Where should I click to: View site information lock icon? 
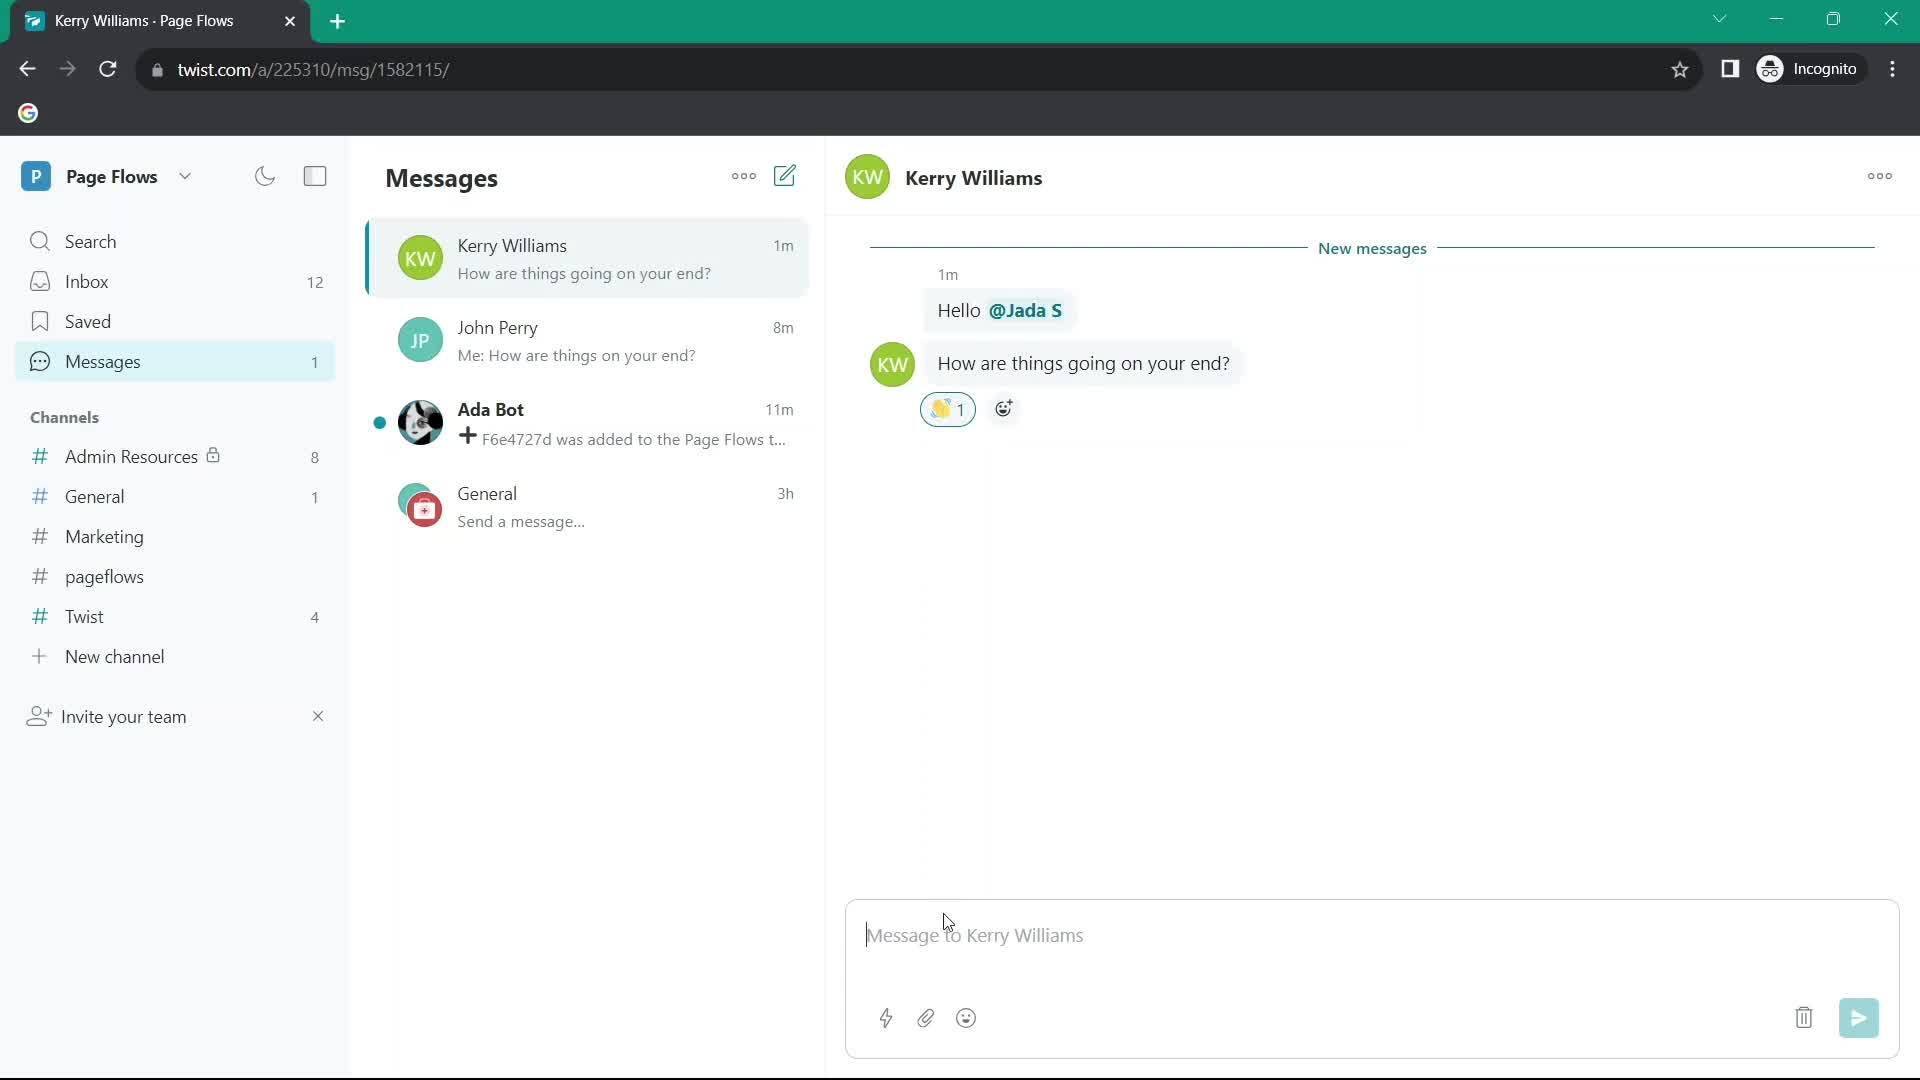[x=157, y=70]
